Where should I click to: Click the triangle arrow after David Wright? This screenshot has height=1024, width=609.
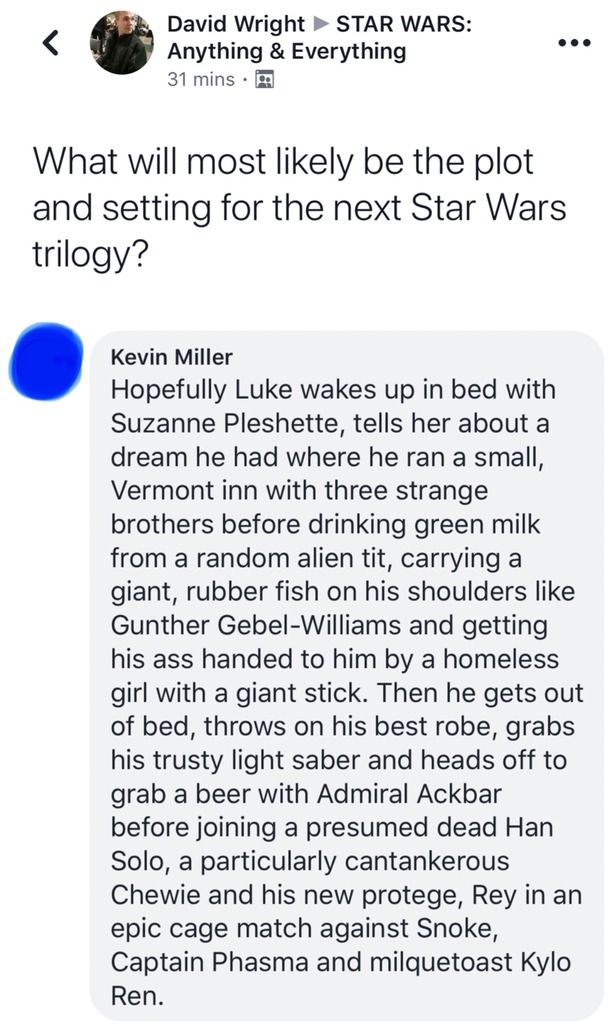click(320, 24)
